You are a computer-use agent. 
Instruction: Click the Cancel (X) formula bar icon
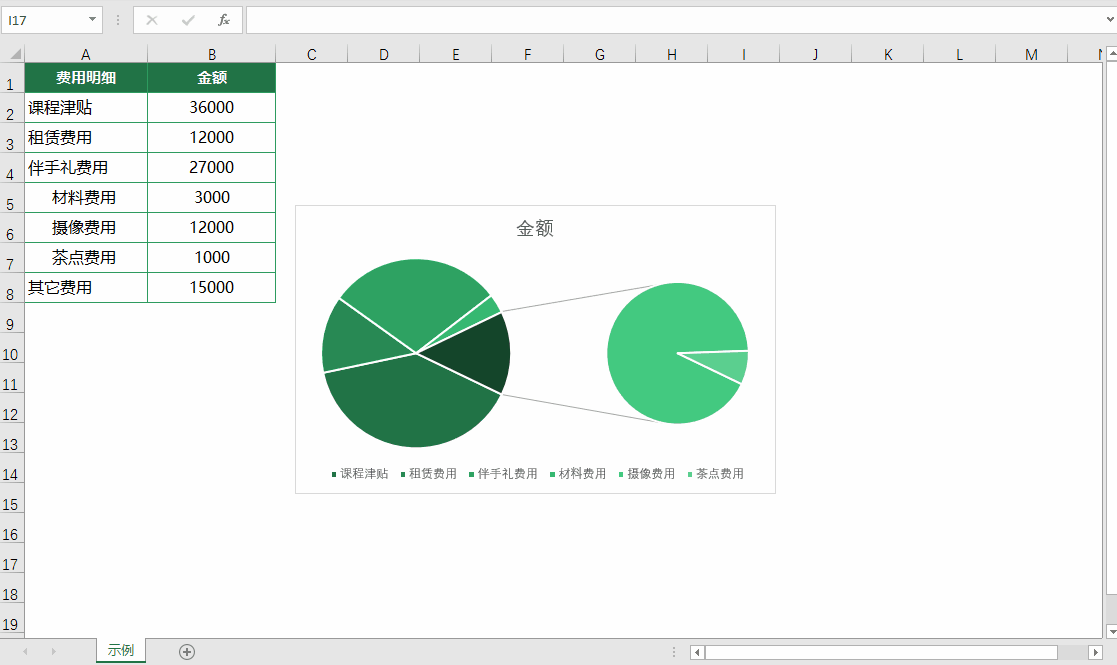pos(152,20)
